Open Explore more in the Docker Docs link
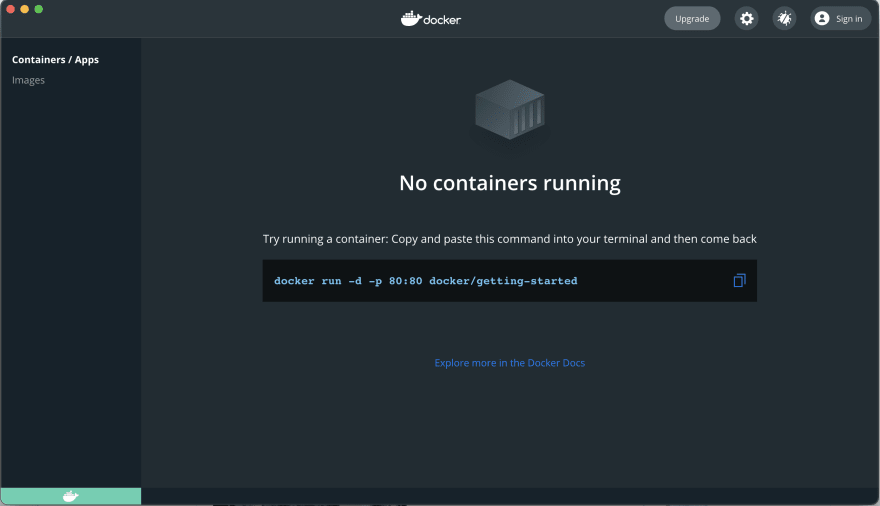 [510, 363]
